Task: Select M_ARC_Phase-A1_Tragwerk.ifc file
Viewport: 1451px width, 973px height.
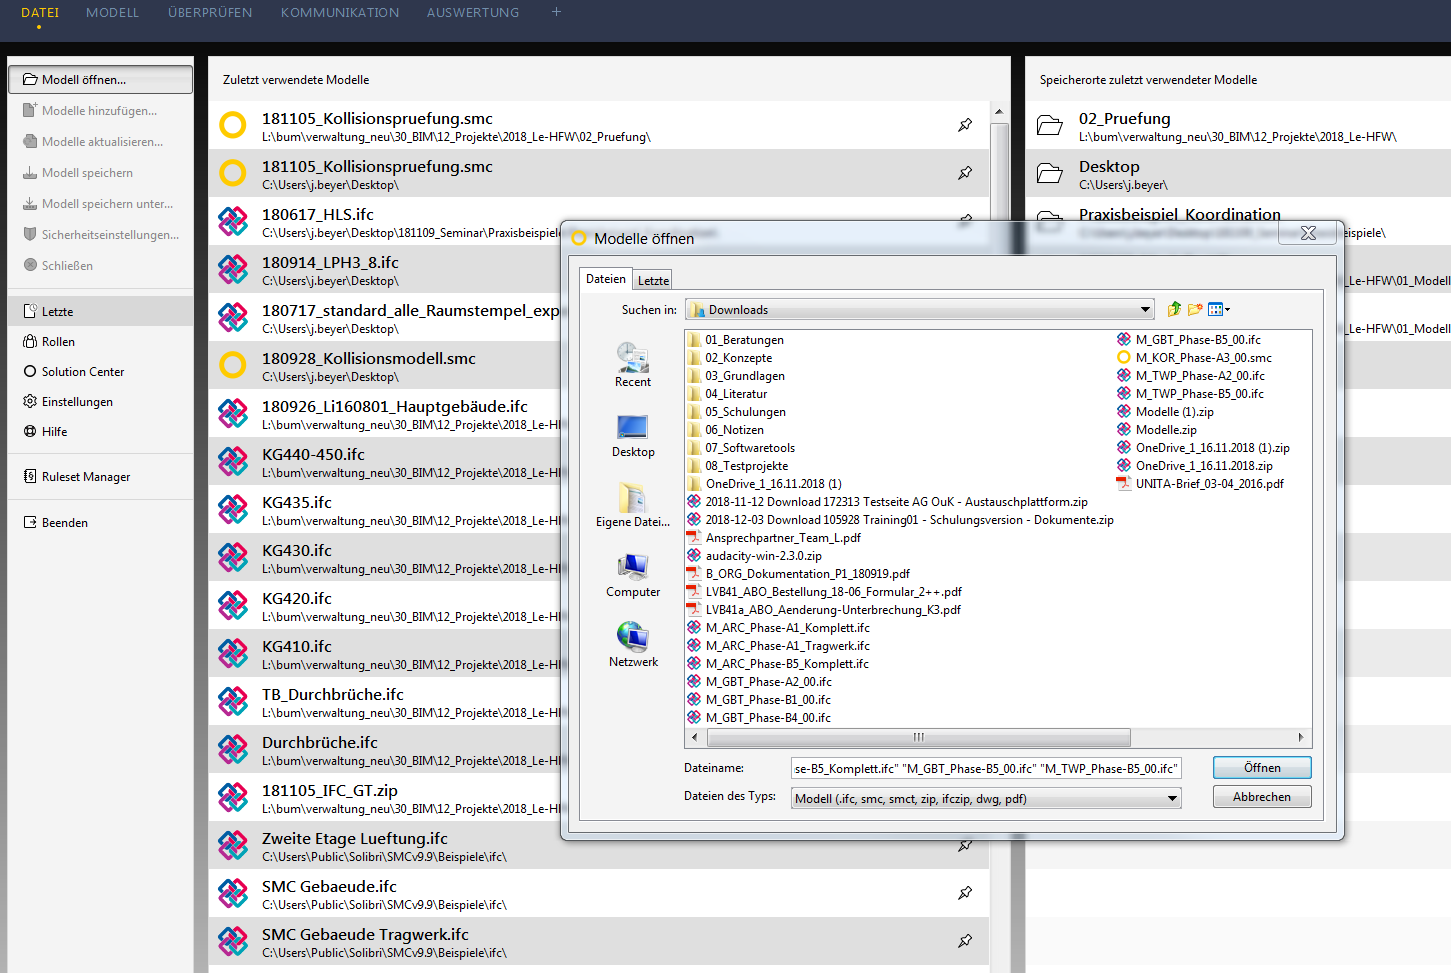Action: click(787, 646)
